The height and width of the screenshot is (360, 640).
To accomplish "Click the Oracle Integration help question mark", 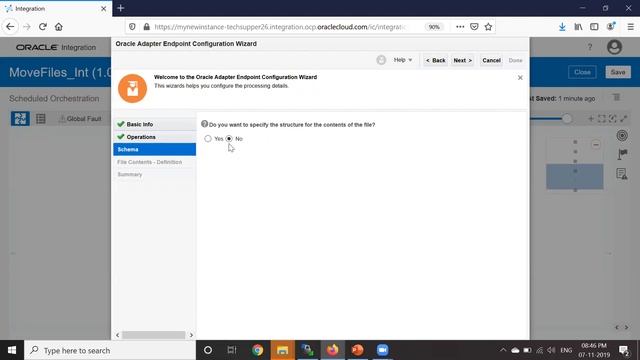I will point(590,47).
